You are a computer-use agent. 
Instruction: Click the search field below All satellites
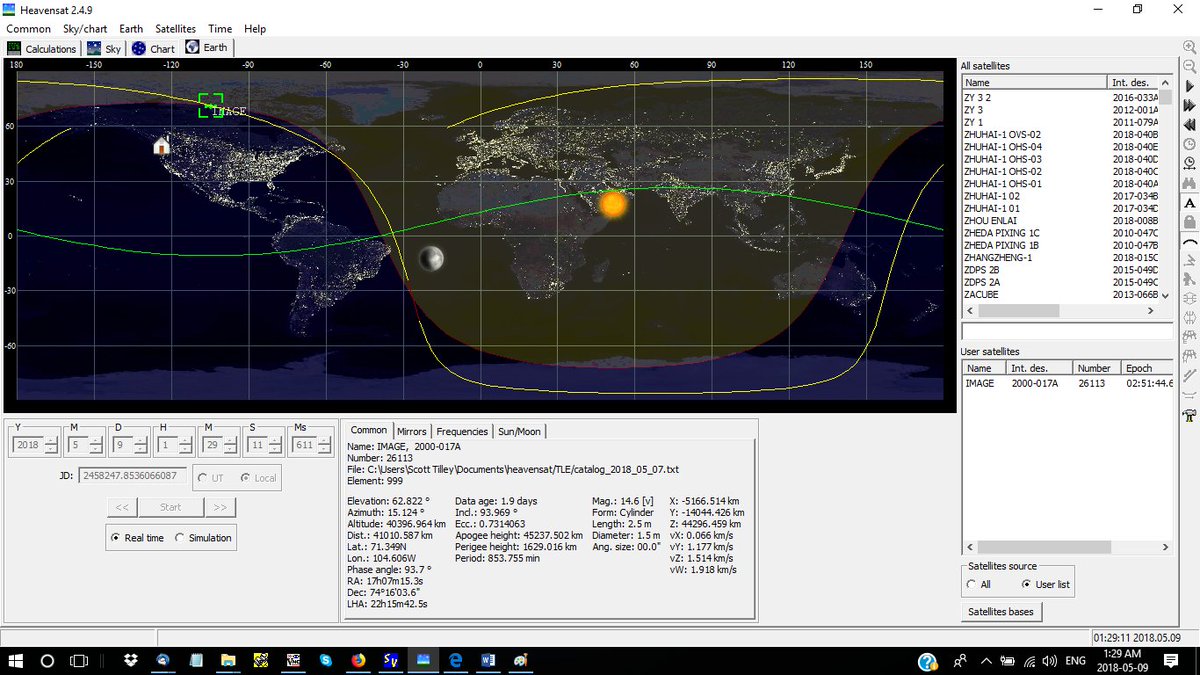1067,331
